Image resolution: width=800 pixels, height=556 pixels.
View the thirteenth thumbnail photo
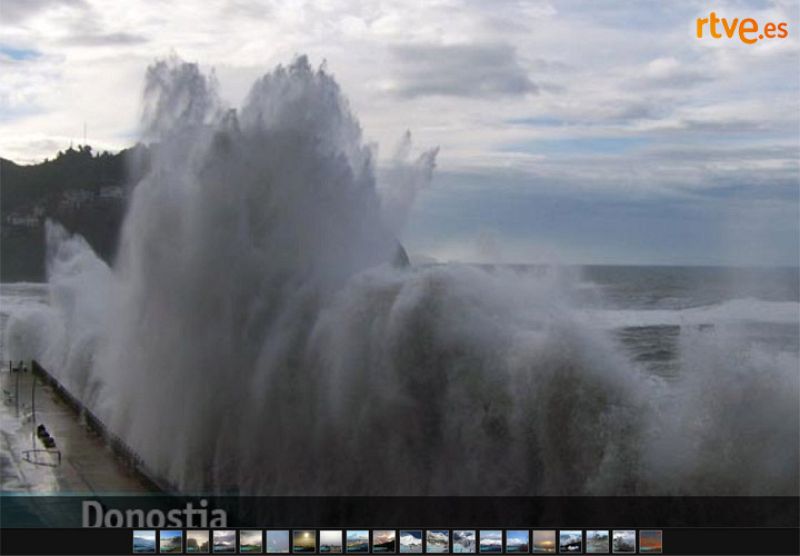[464, 541]
